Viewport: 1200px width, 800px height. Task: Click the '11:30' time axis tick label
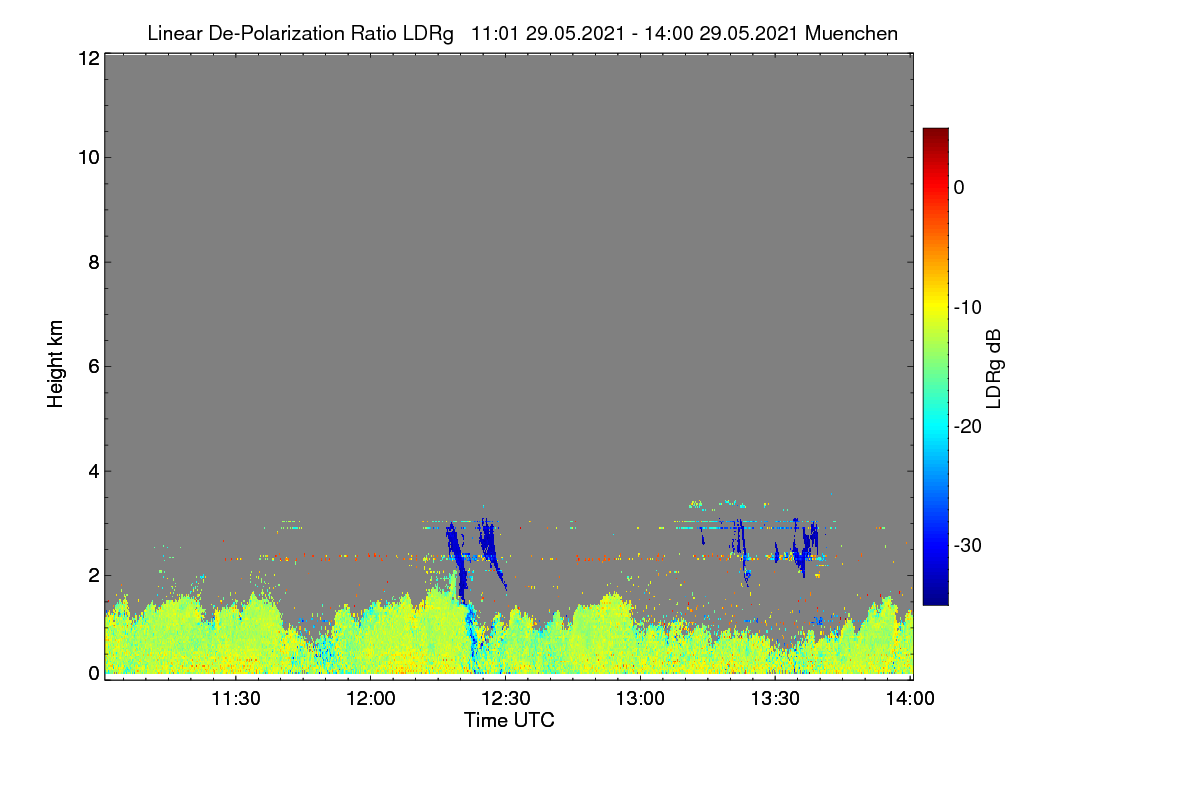pos(235,699)
